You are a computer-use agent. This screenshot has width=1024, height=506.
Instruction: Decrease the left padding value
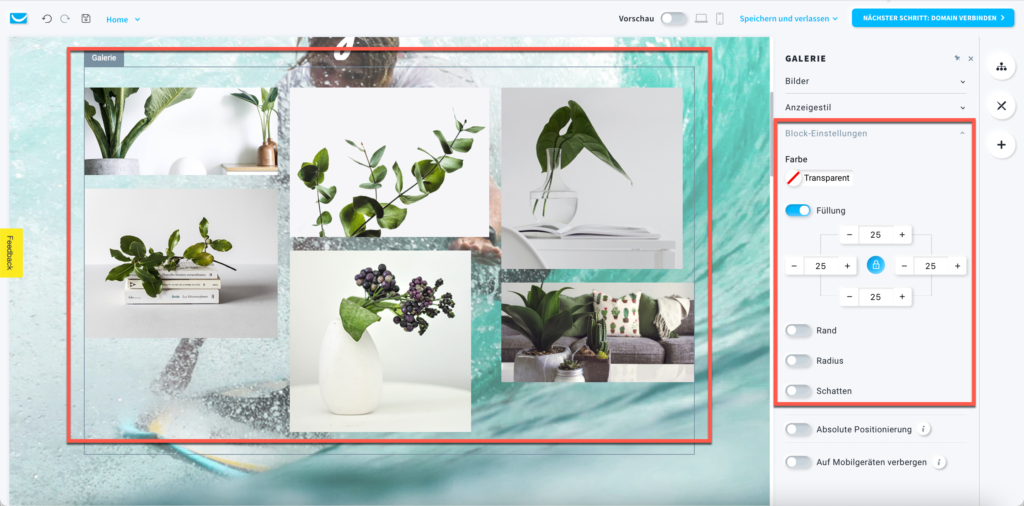pos(794,266)
